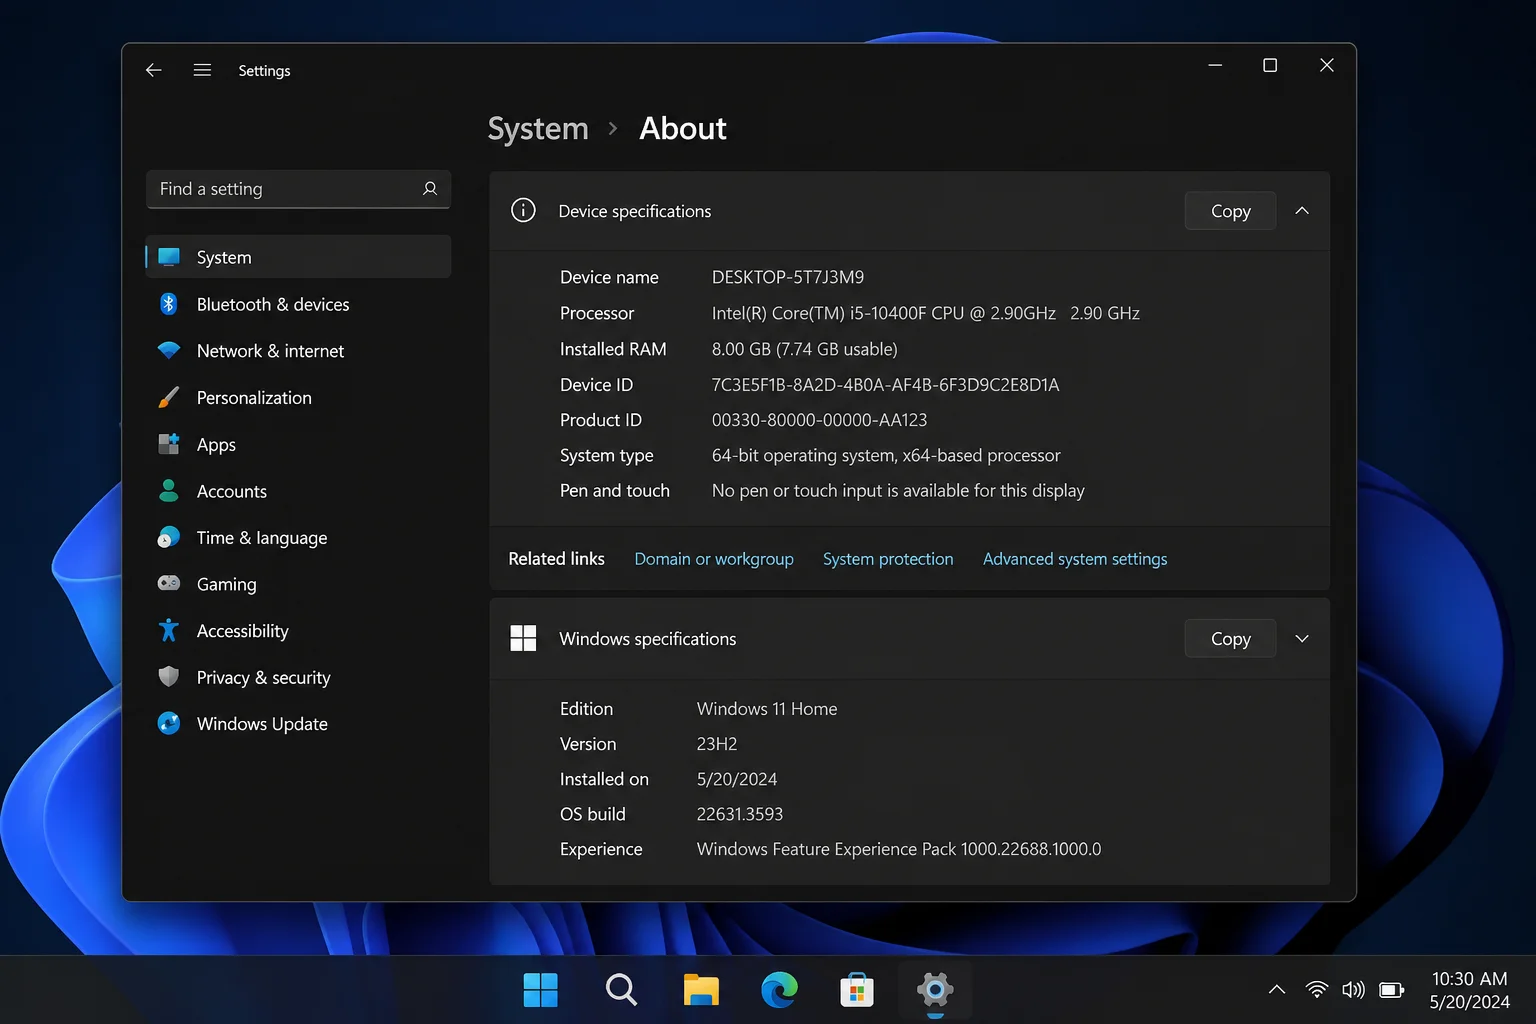Click the System monitor icon in sidebar

click(x=169, y=257)
